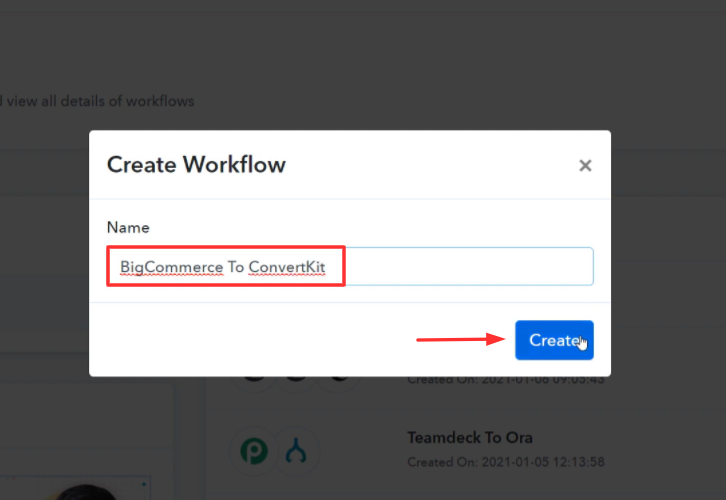Close the Create Workflow dialog
The height and width of the screenshot is (500, 726).
click(x=585, y=165)
